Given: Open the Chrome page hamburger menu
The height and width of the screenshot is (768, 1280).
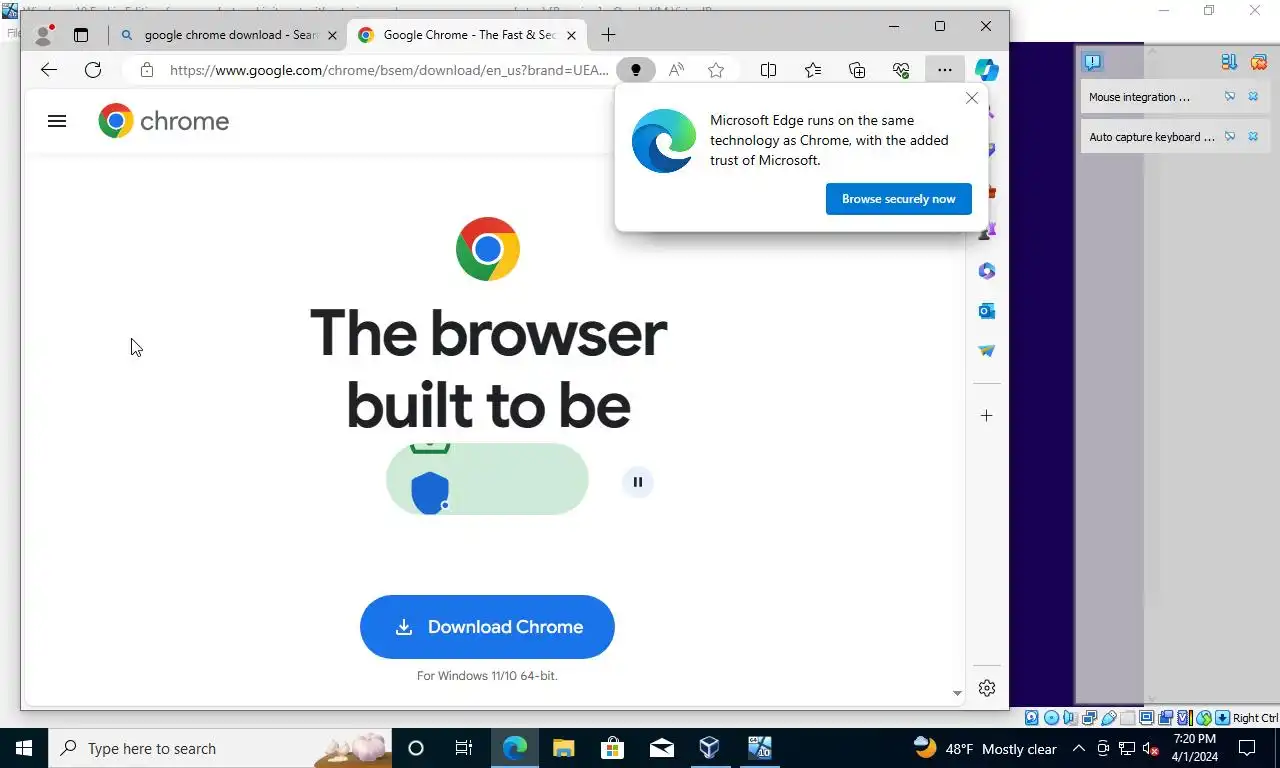Looking at the screenshot, I should (57, 121).
